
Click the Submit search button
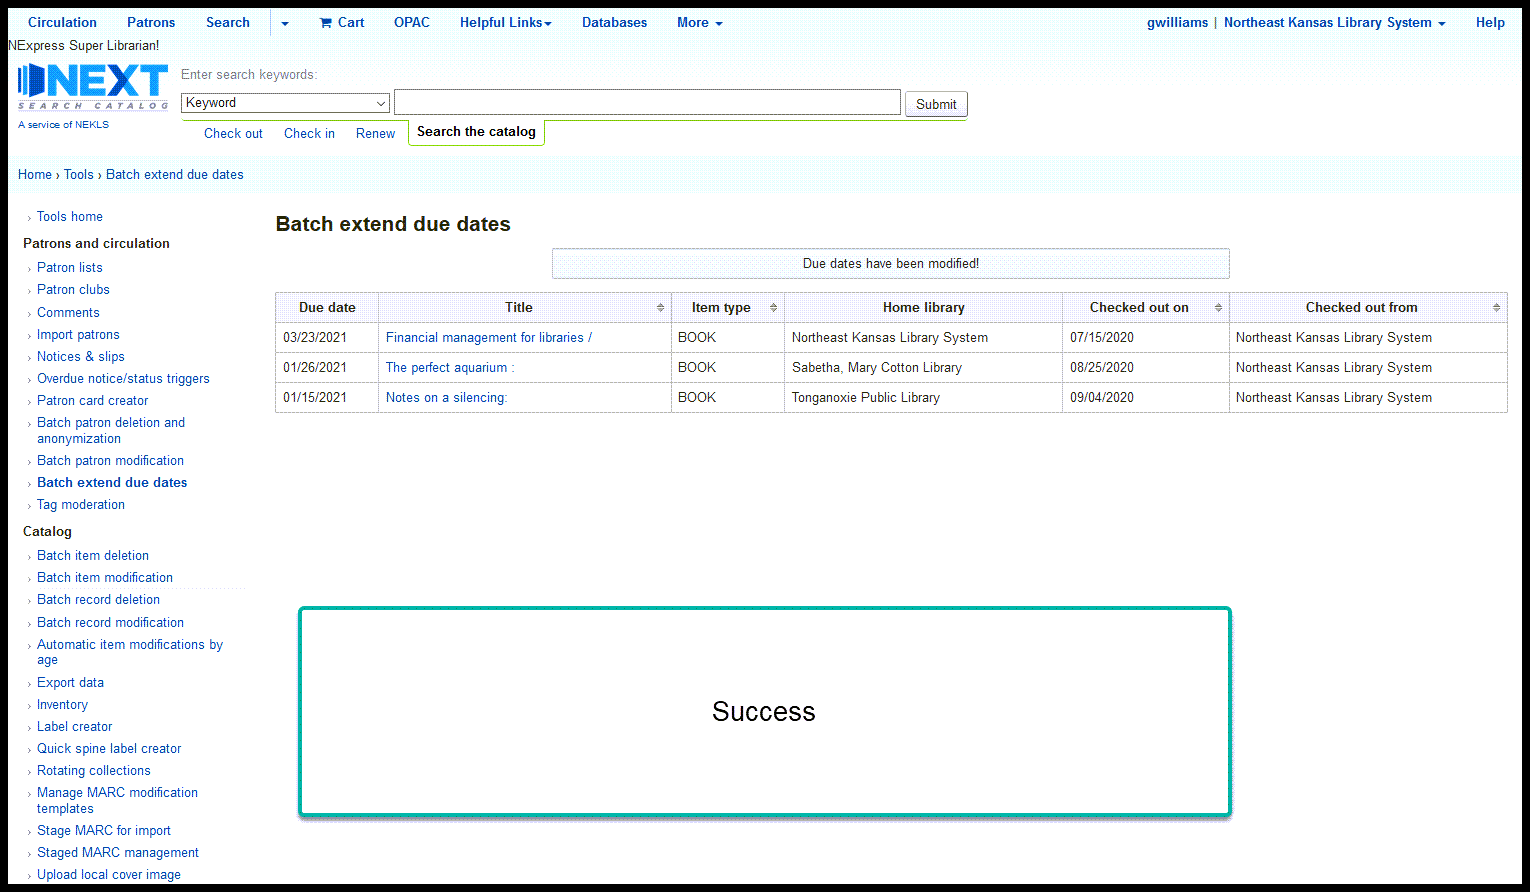click(936, 104)
